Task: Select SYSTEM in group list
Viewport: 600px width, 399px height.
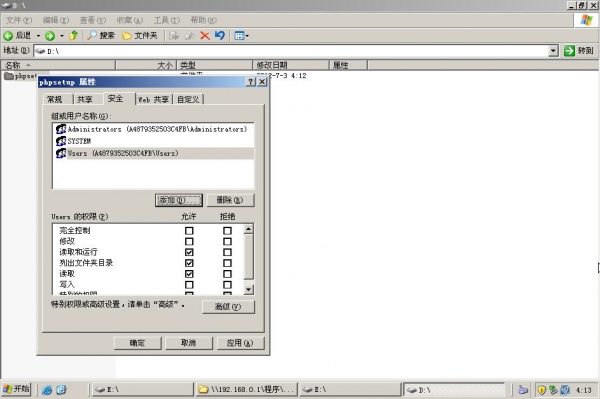Action: pyautogui.click(x=153, y=141)
